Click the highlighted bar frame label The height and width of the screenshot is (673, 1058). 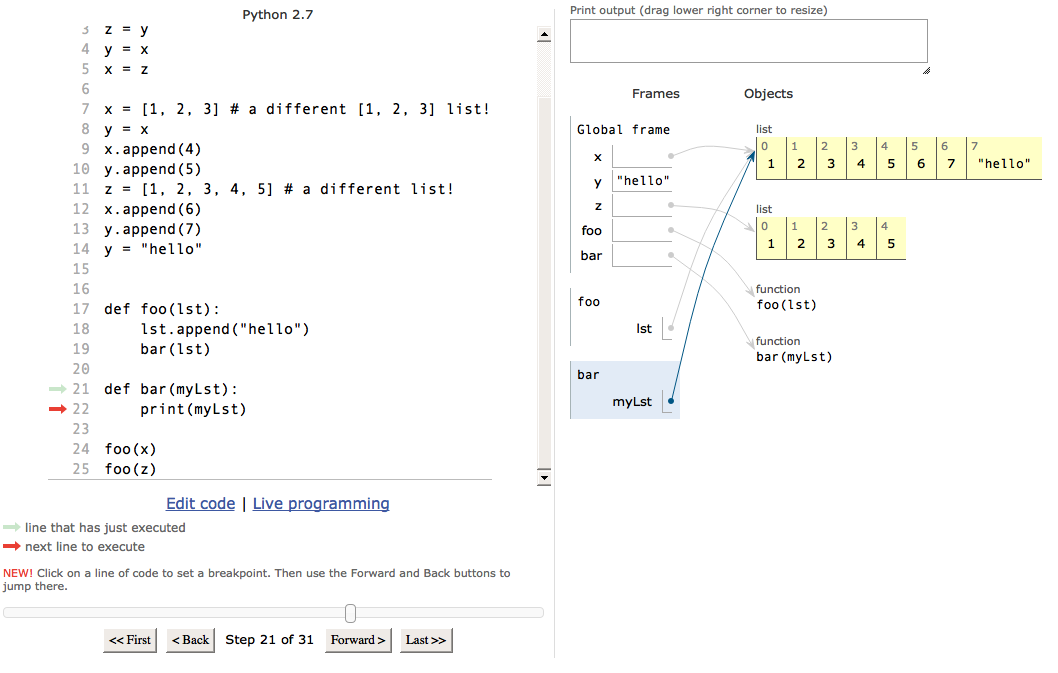pyautogui.click(x=588, y=375)
